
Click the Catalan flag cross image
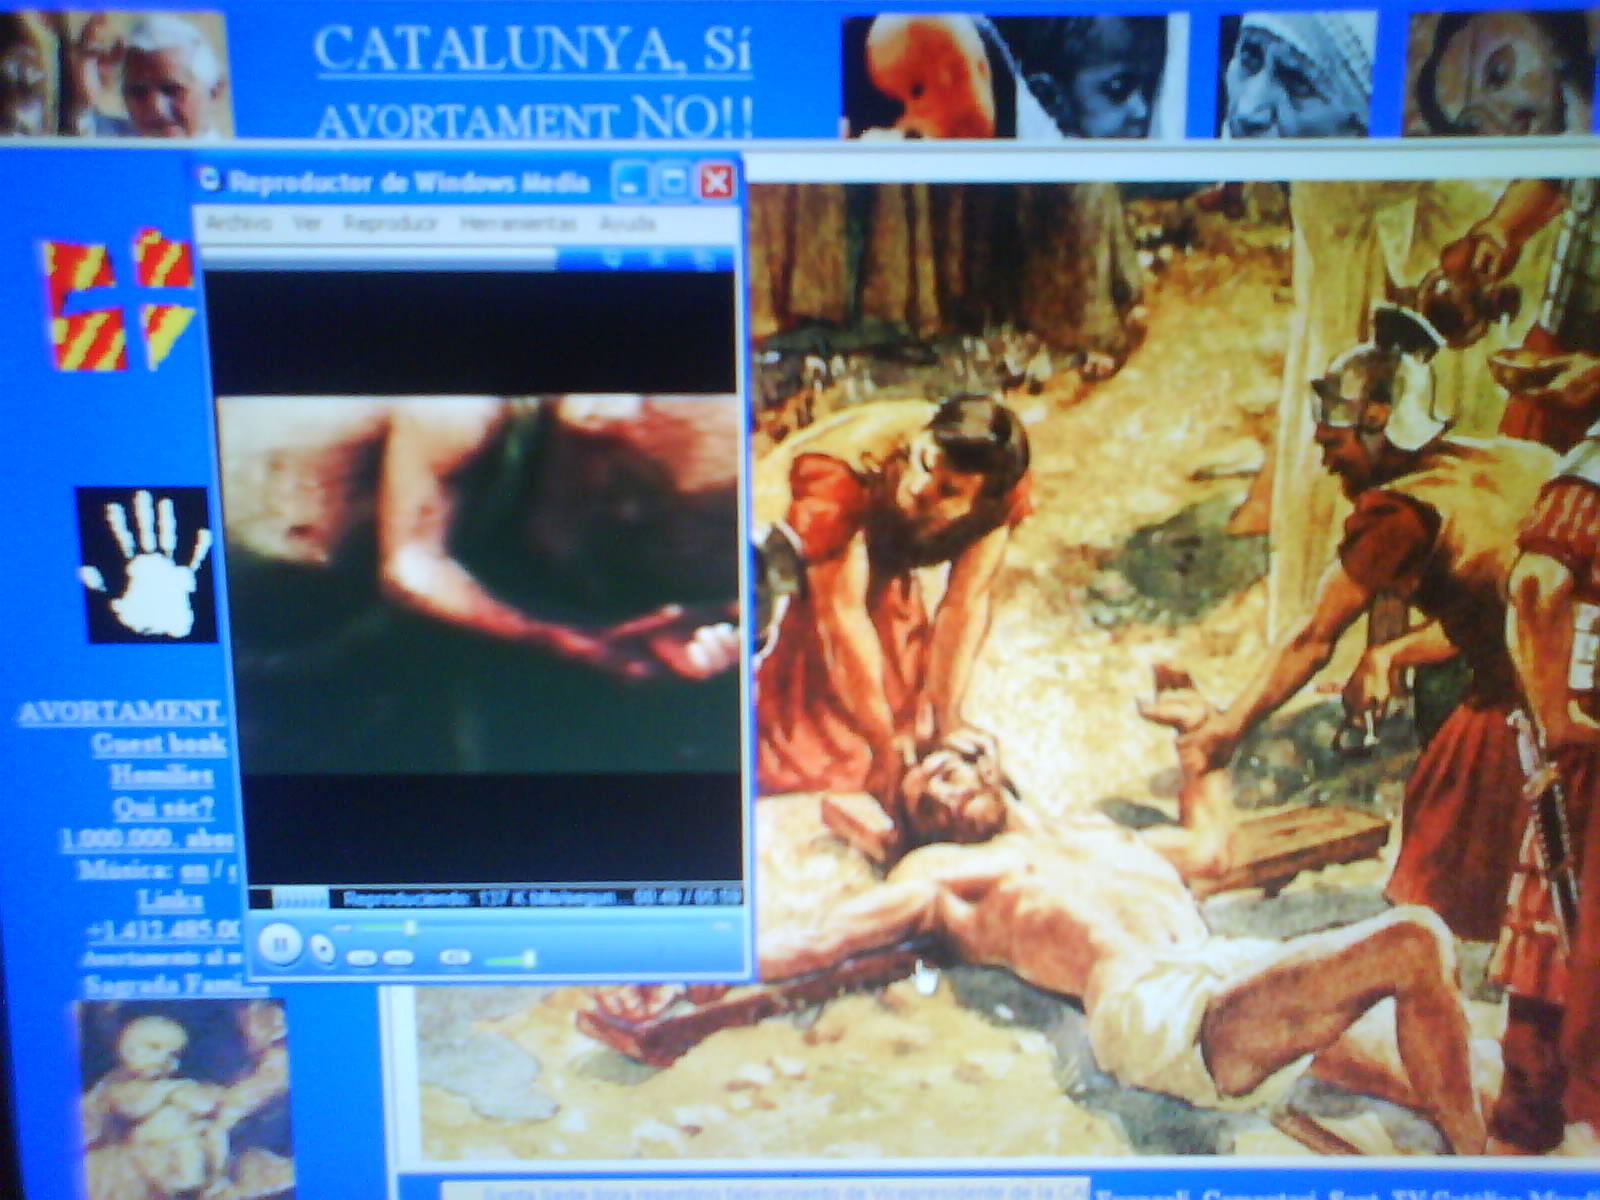(x=118, y=300)
